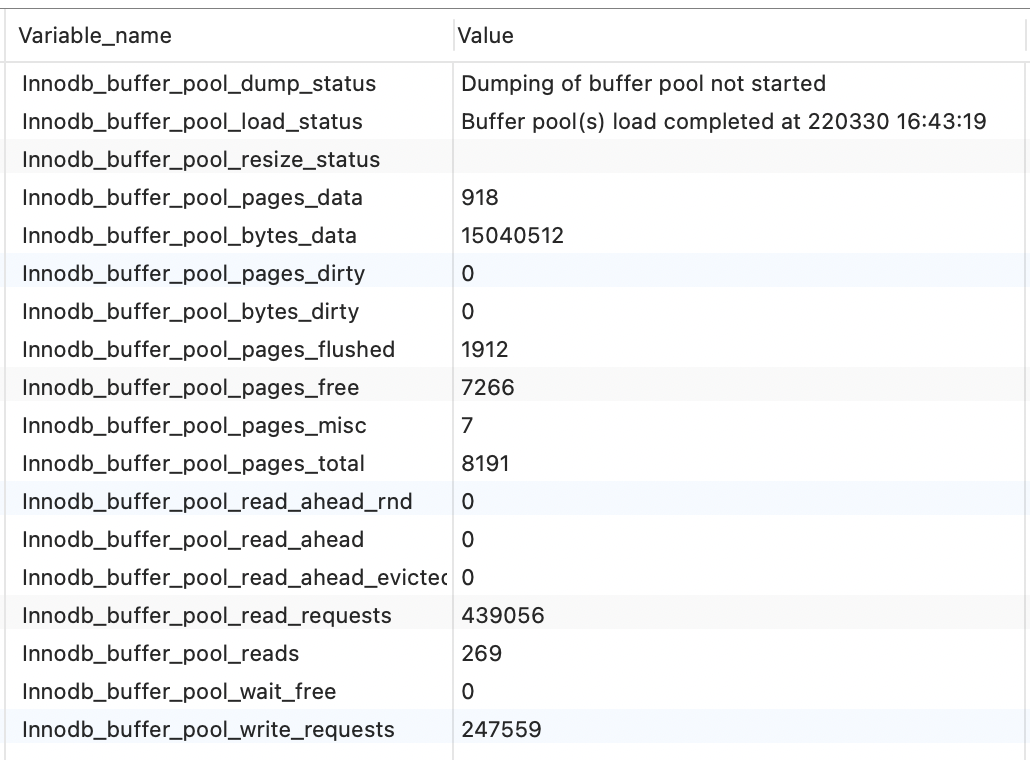The width and height of the screenshot is (1030, 760).
Task: Click the Innodb_buffer_pool_bytes_dirty variable cell
Action: pyautogui.click(x=190, y=312)
